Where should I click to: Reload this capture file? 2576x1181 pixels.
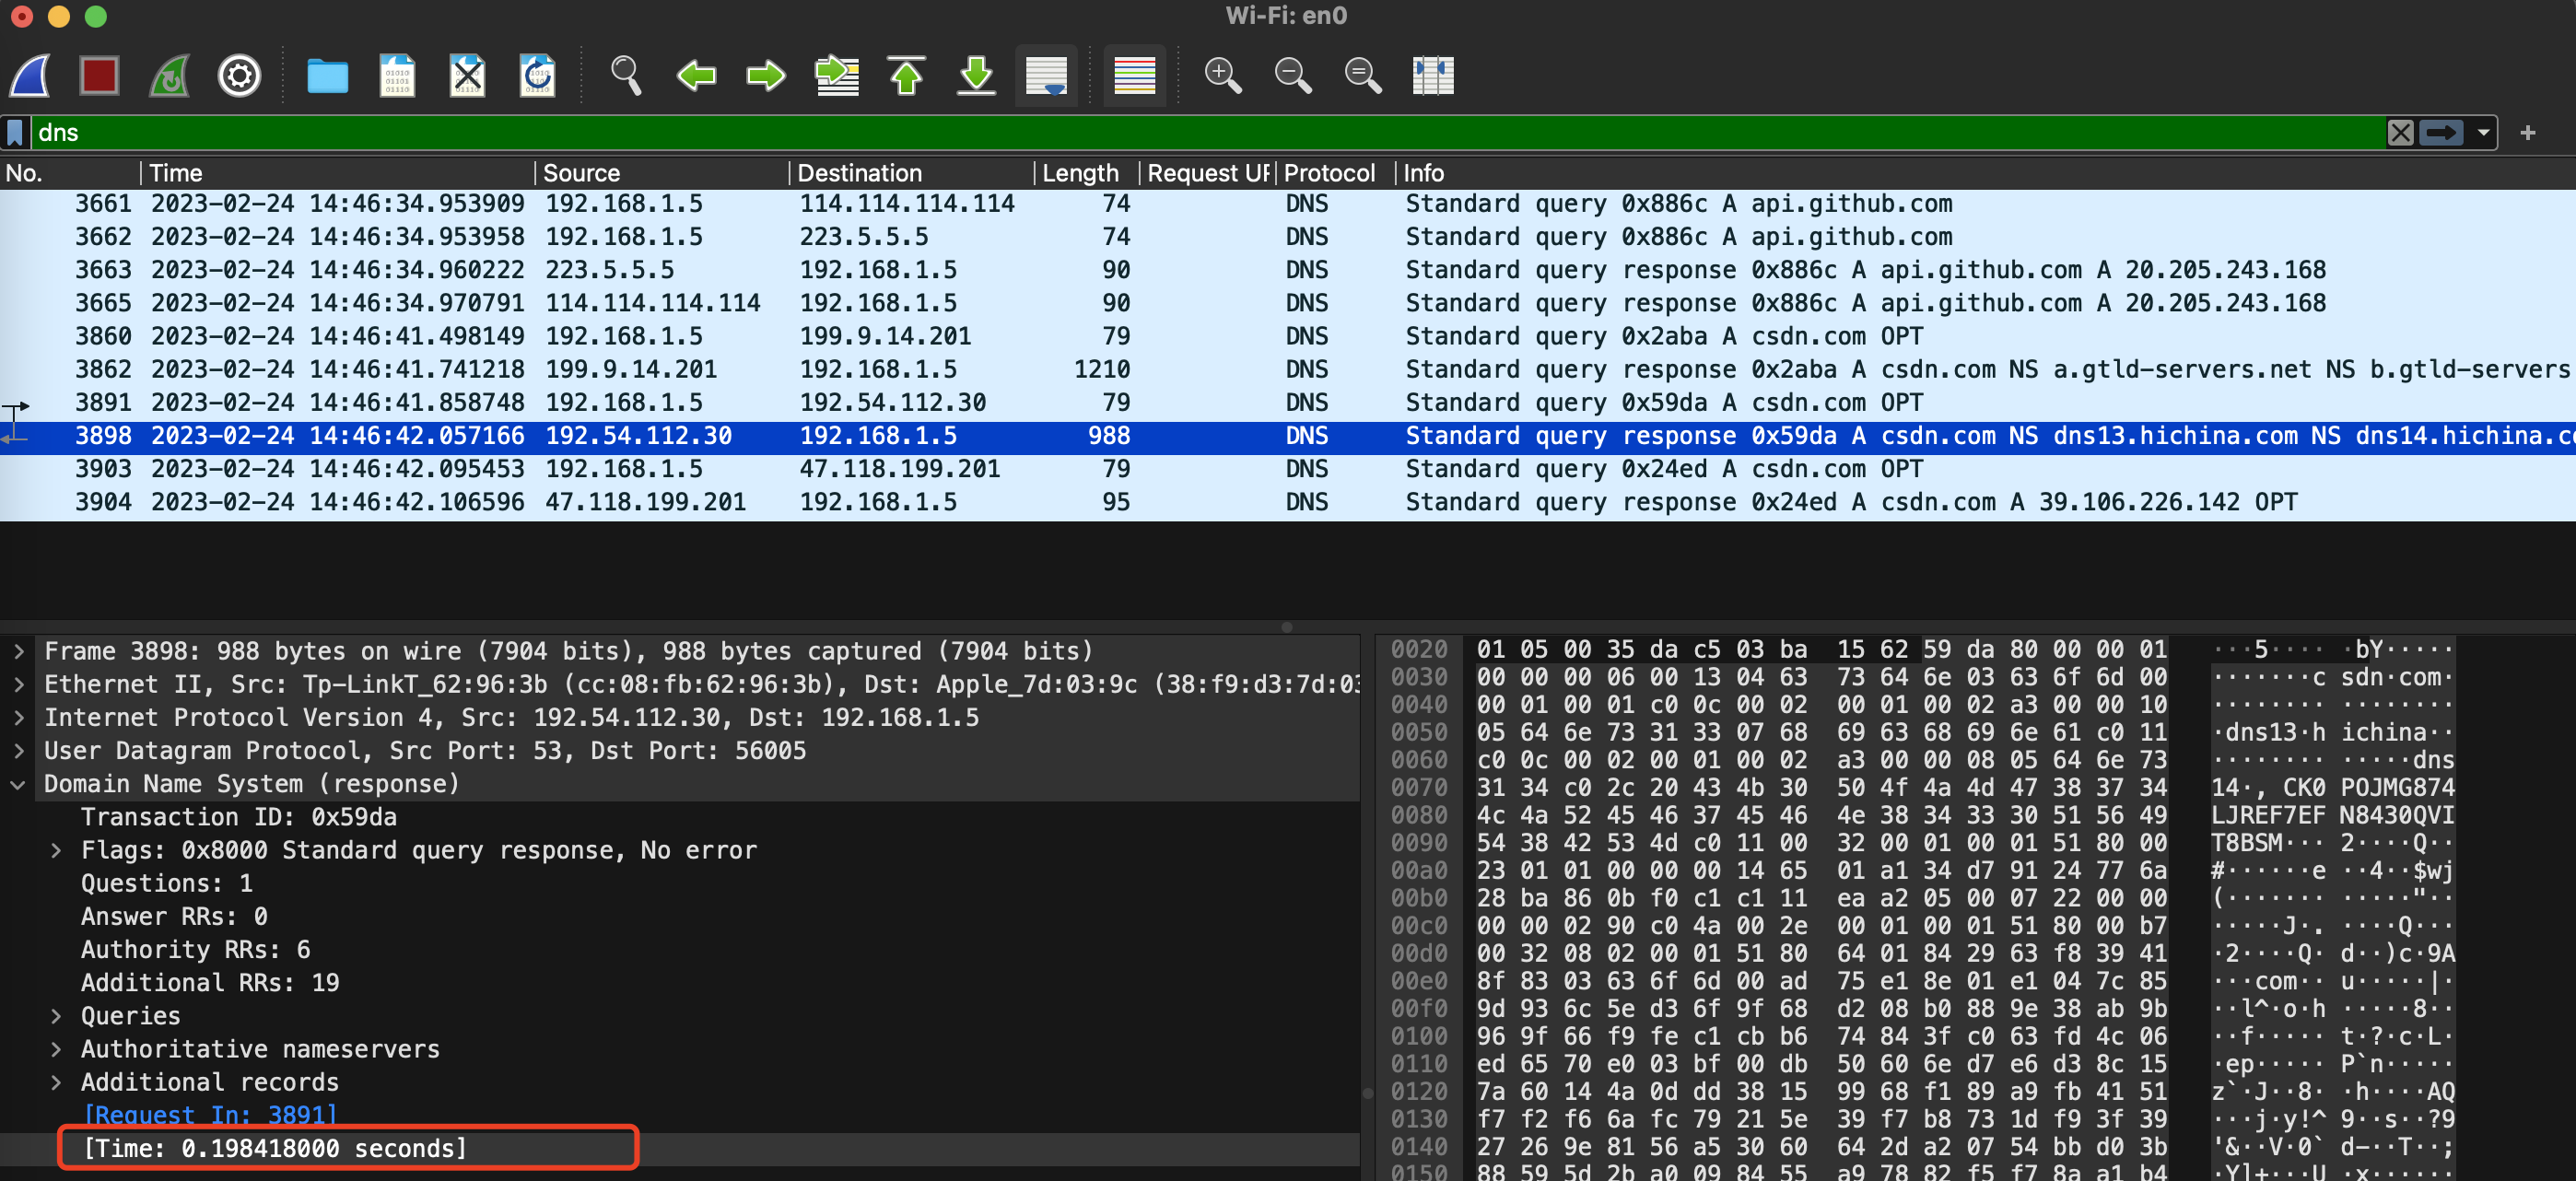pos(537,75)
